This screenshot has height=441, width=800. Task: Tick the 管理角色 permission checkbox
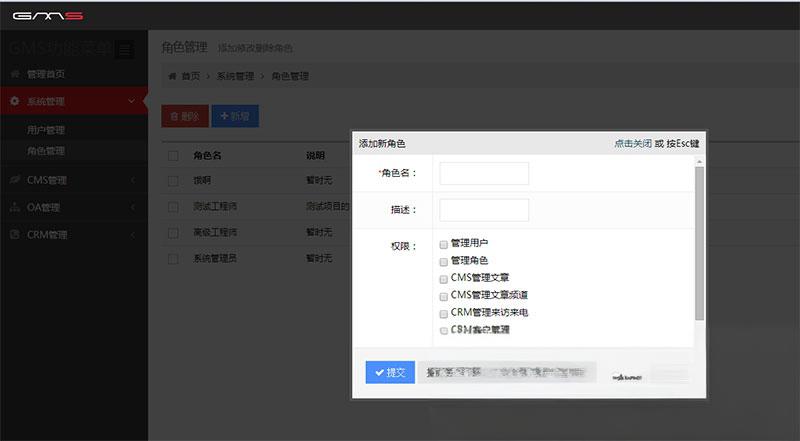[443, 261]
